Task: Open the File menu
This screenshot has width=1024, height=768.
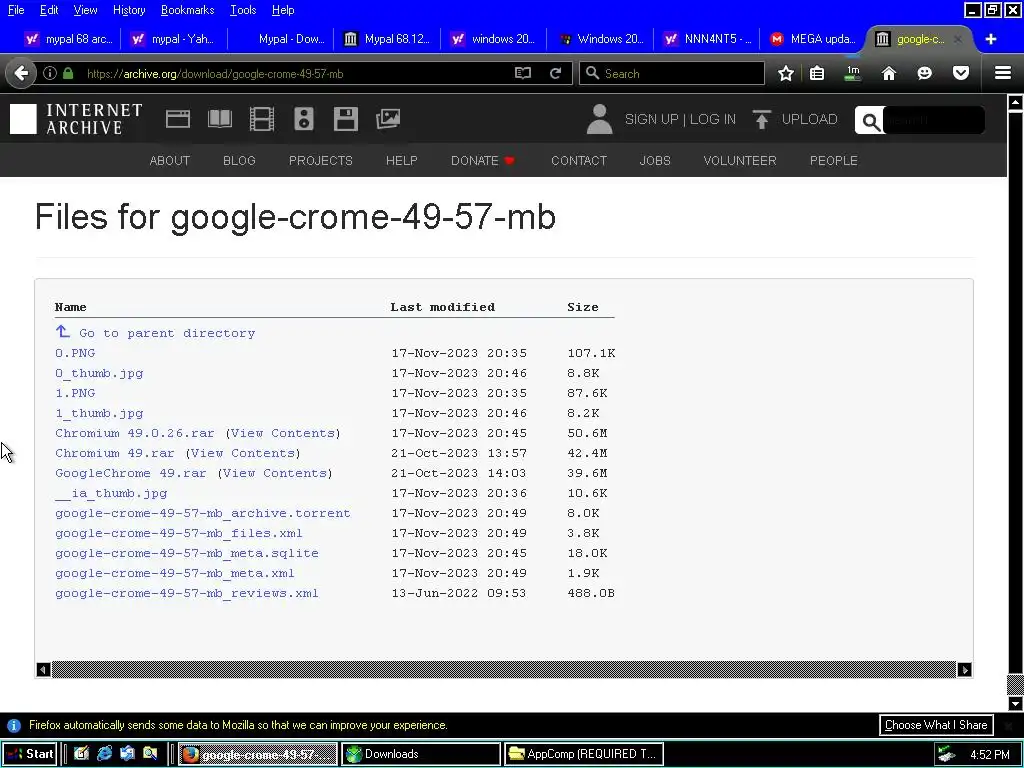Action: [16, 10]
